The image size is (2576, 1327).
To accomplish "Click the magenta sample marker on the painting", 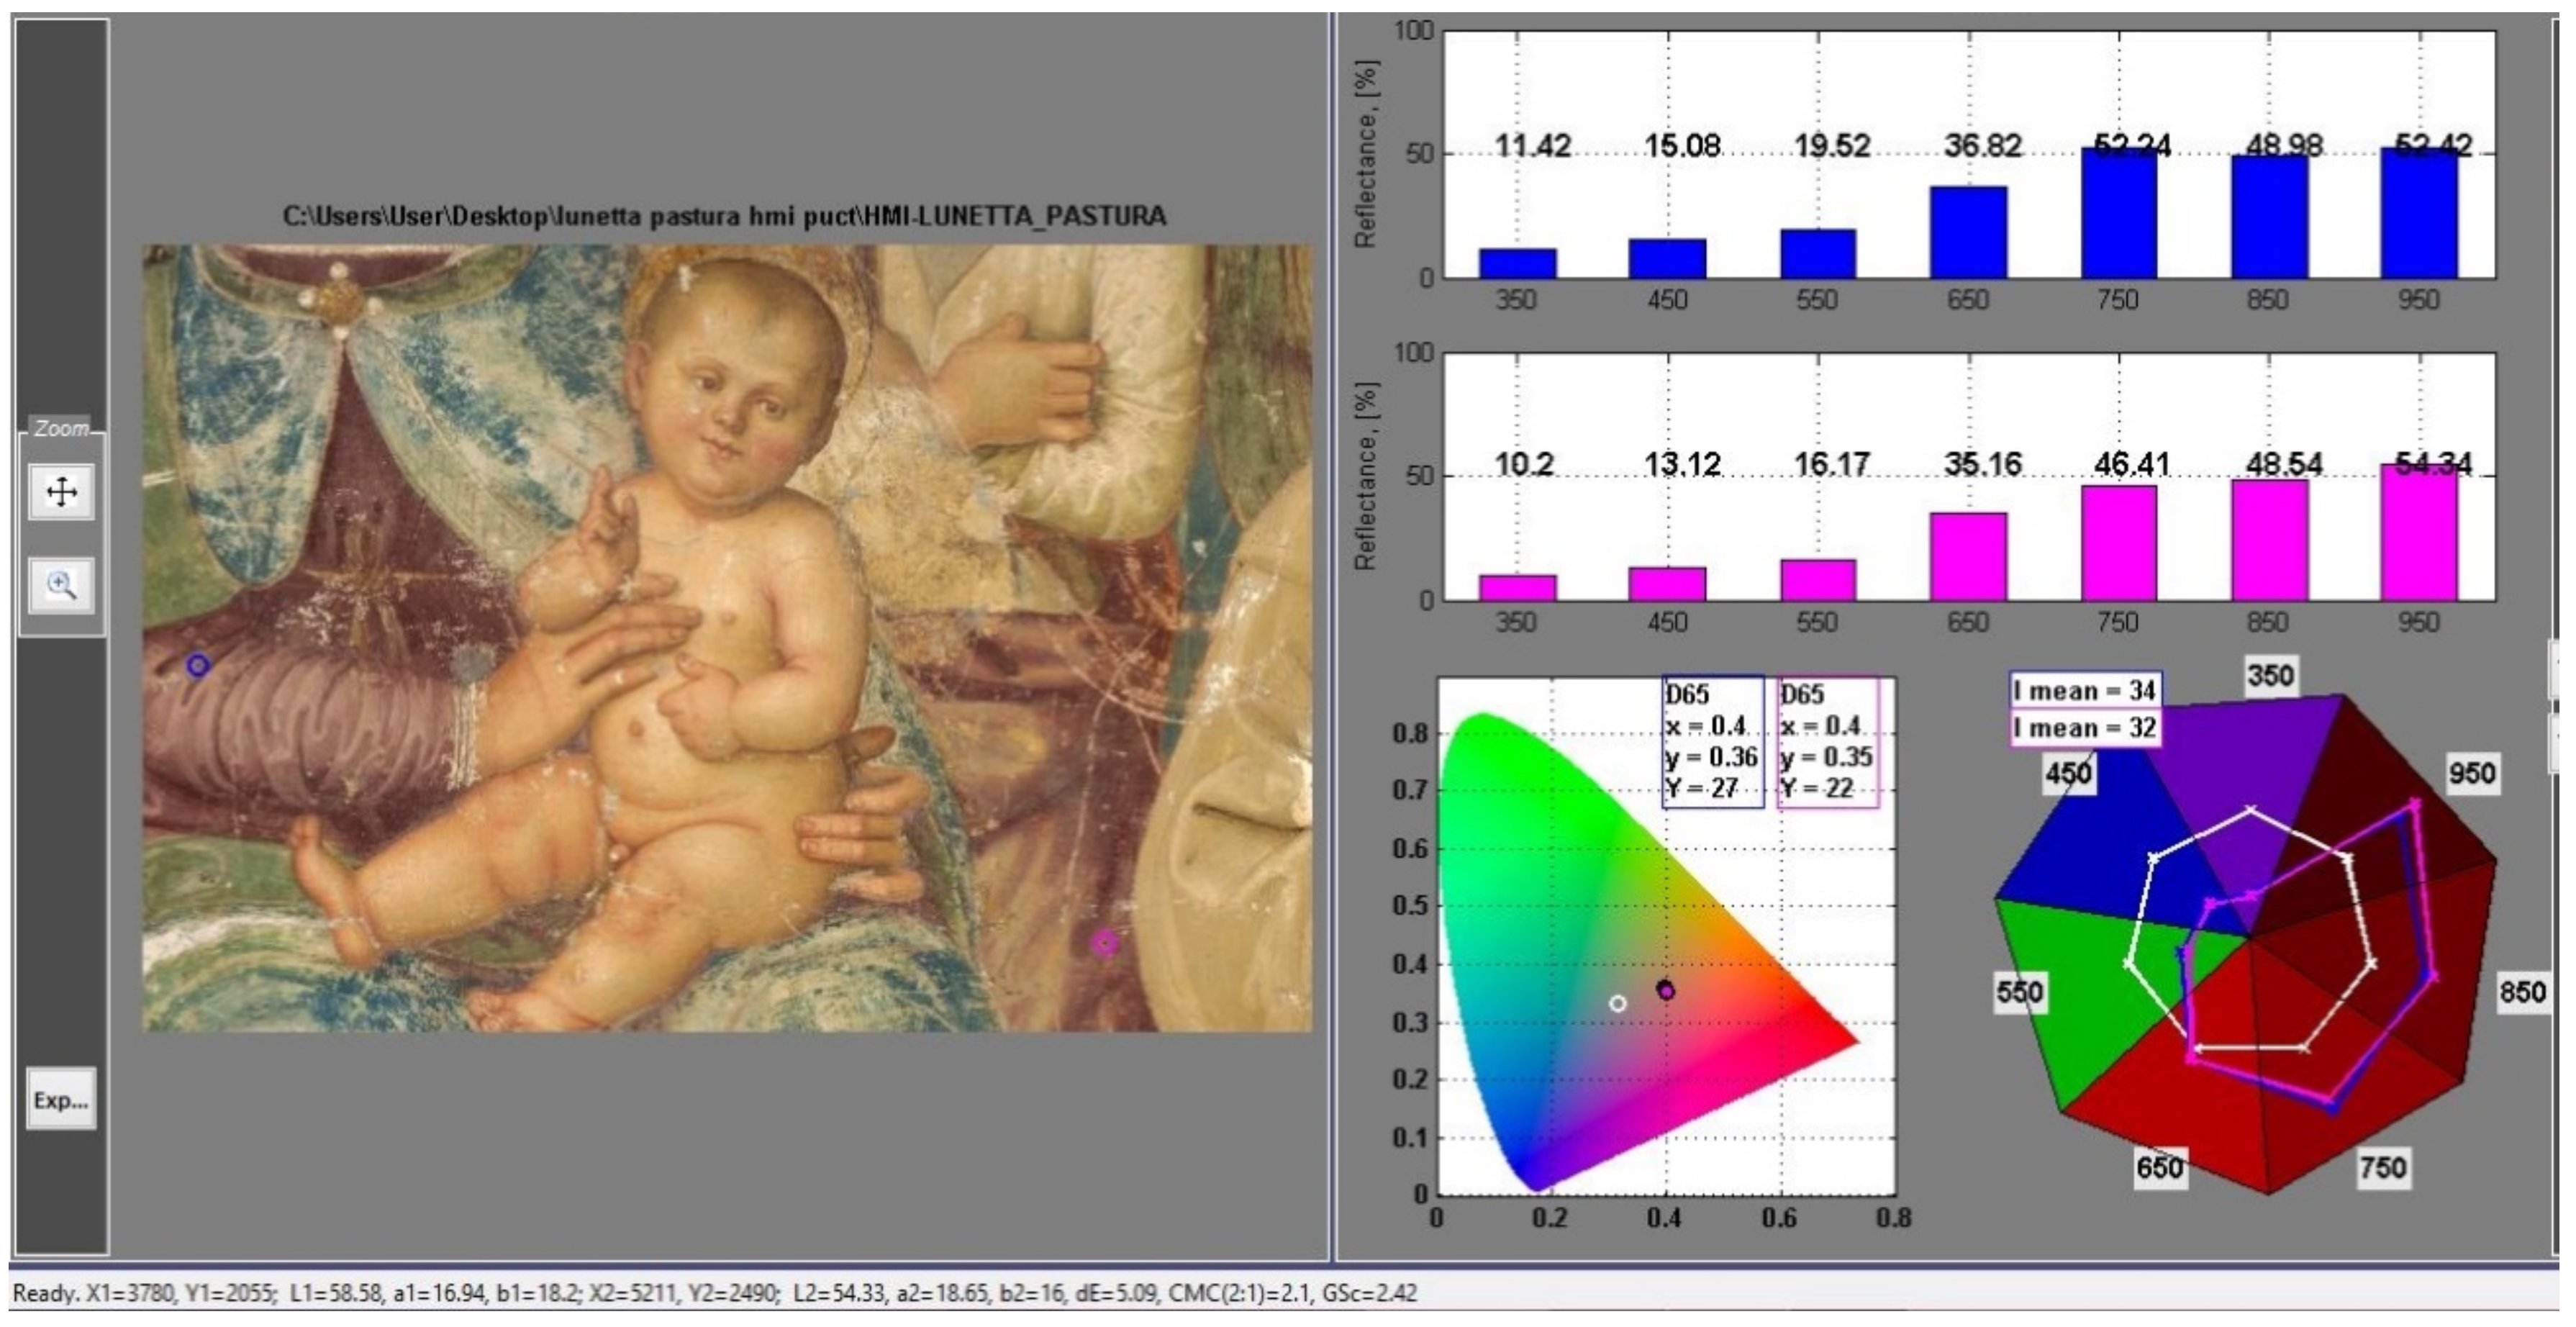I will coord(1104,943).
